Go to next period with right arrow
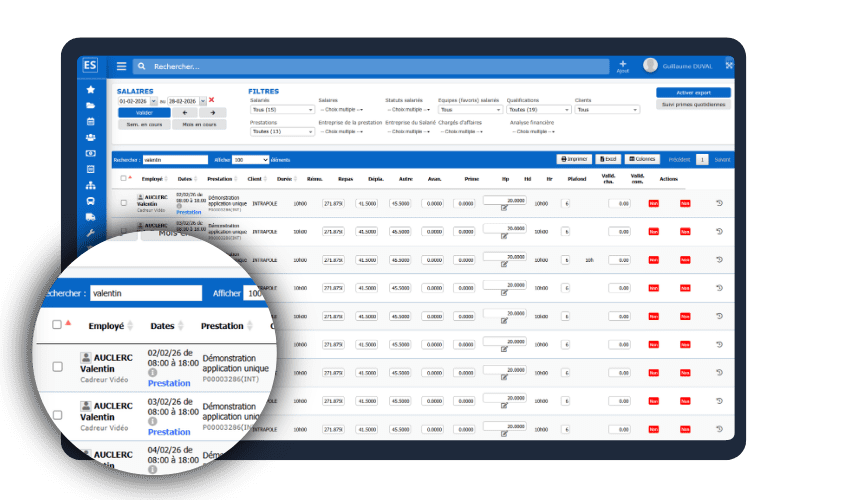 click(212, 113)
